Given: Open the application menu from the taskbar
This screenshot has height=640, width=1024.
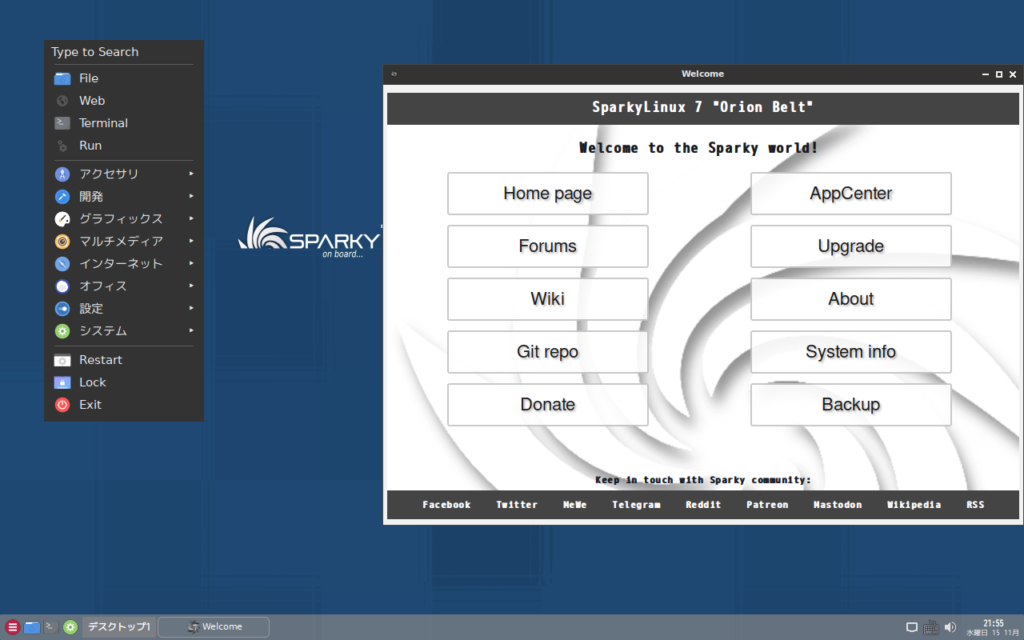Looking at the screenshot, I should [12, 627].
